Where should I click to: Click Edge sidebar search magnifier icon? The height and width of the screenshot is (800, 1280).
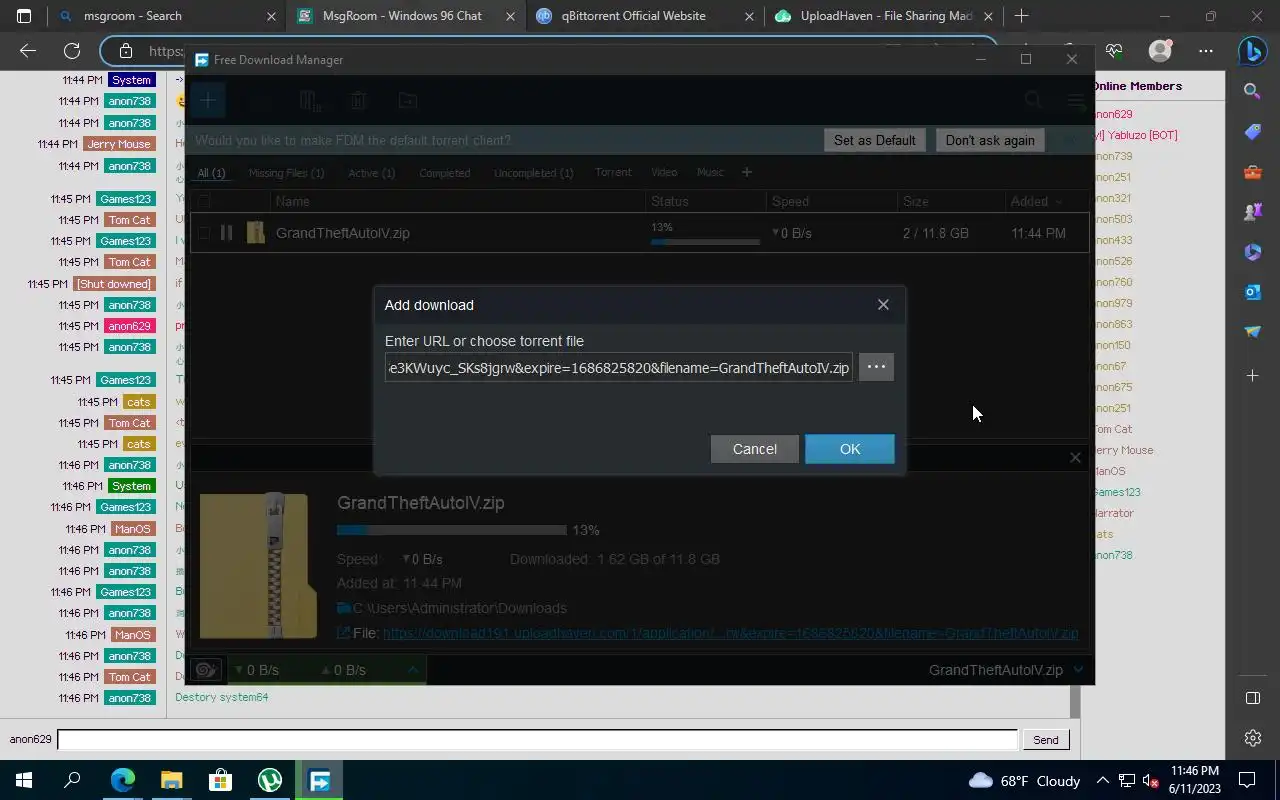tap(1252, 91)
